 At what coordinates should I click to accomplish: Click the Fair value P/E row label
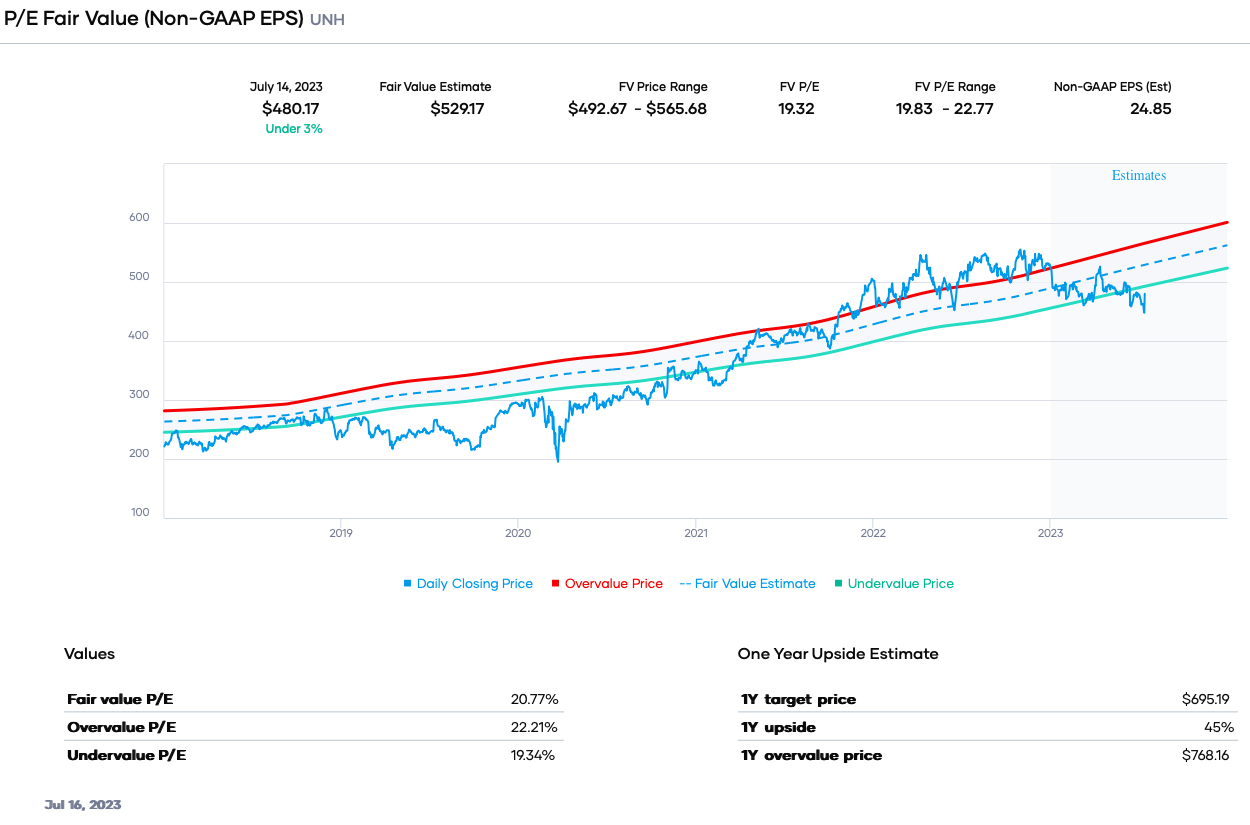pos(120,699)
